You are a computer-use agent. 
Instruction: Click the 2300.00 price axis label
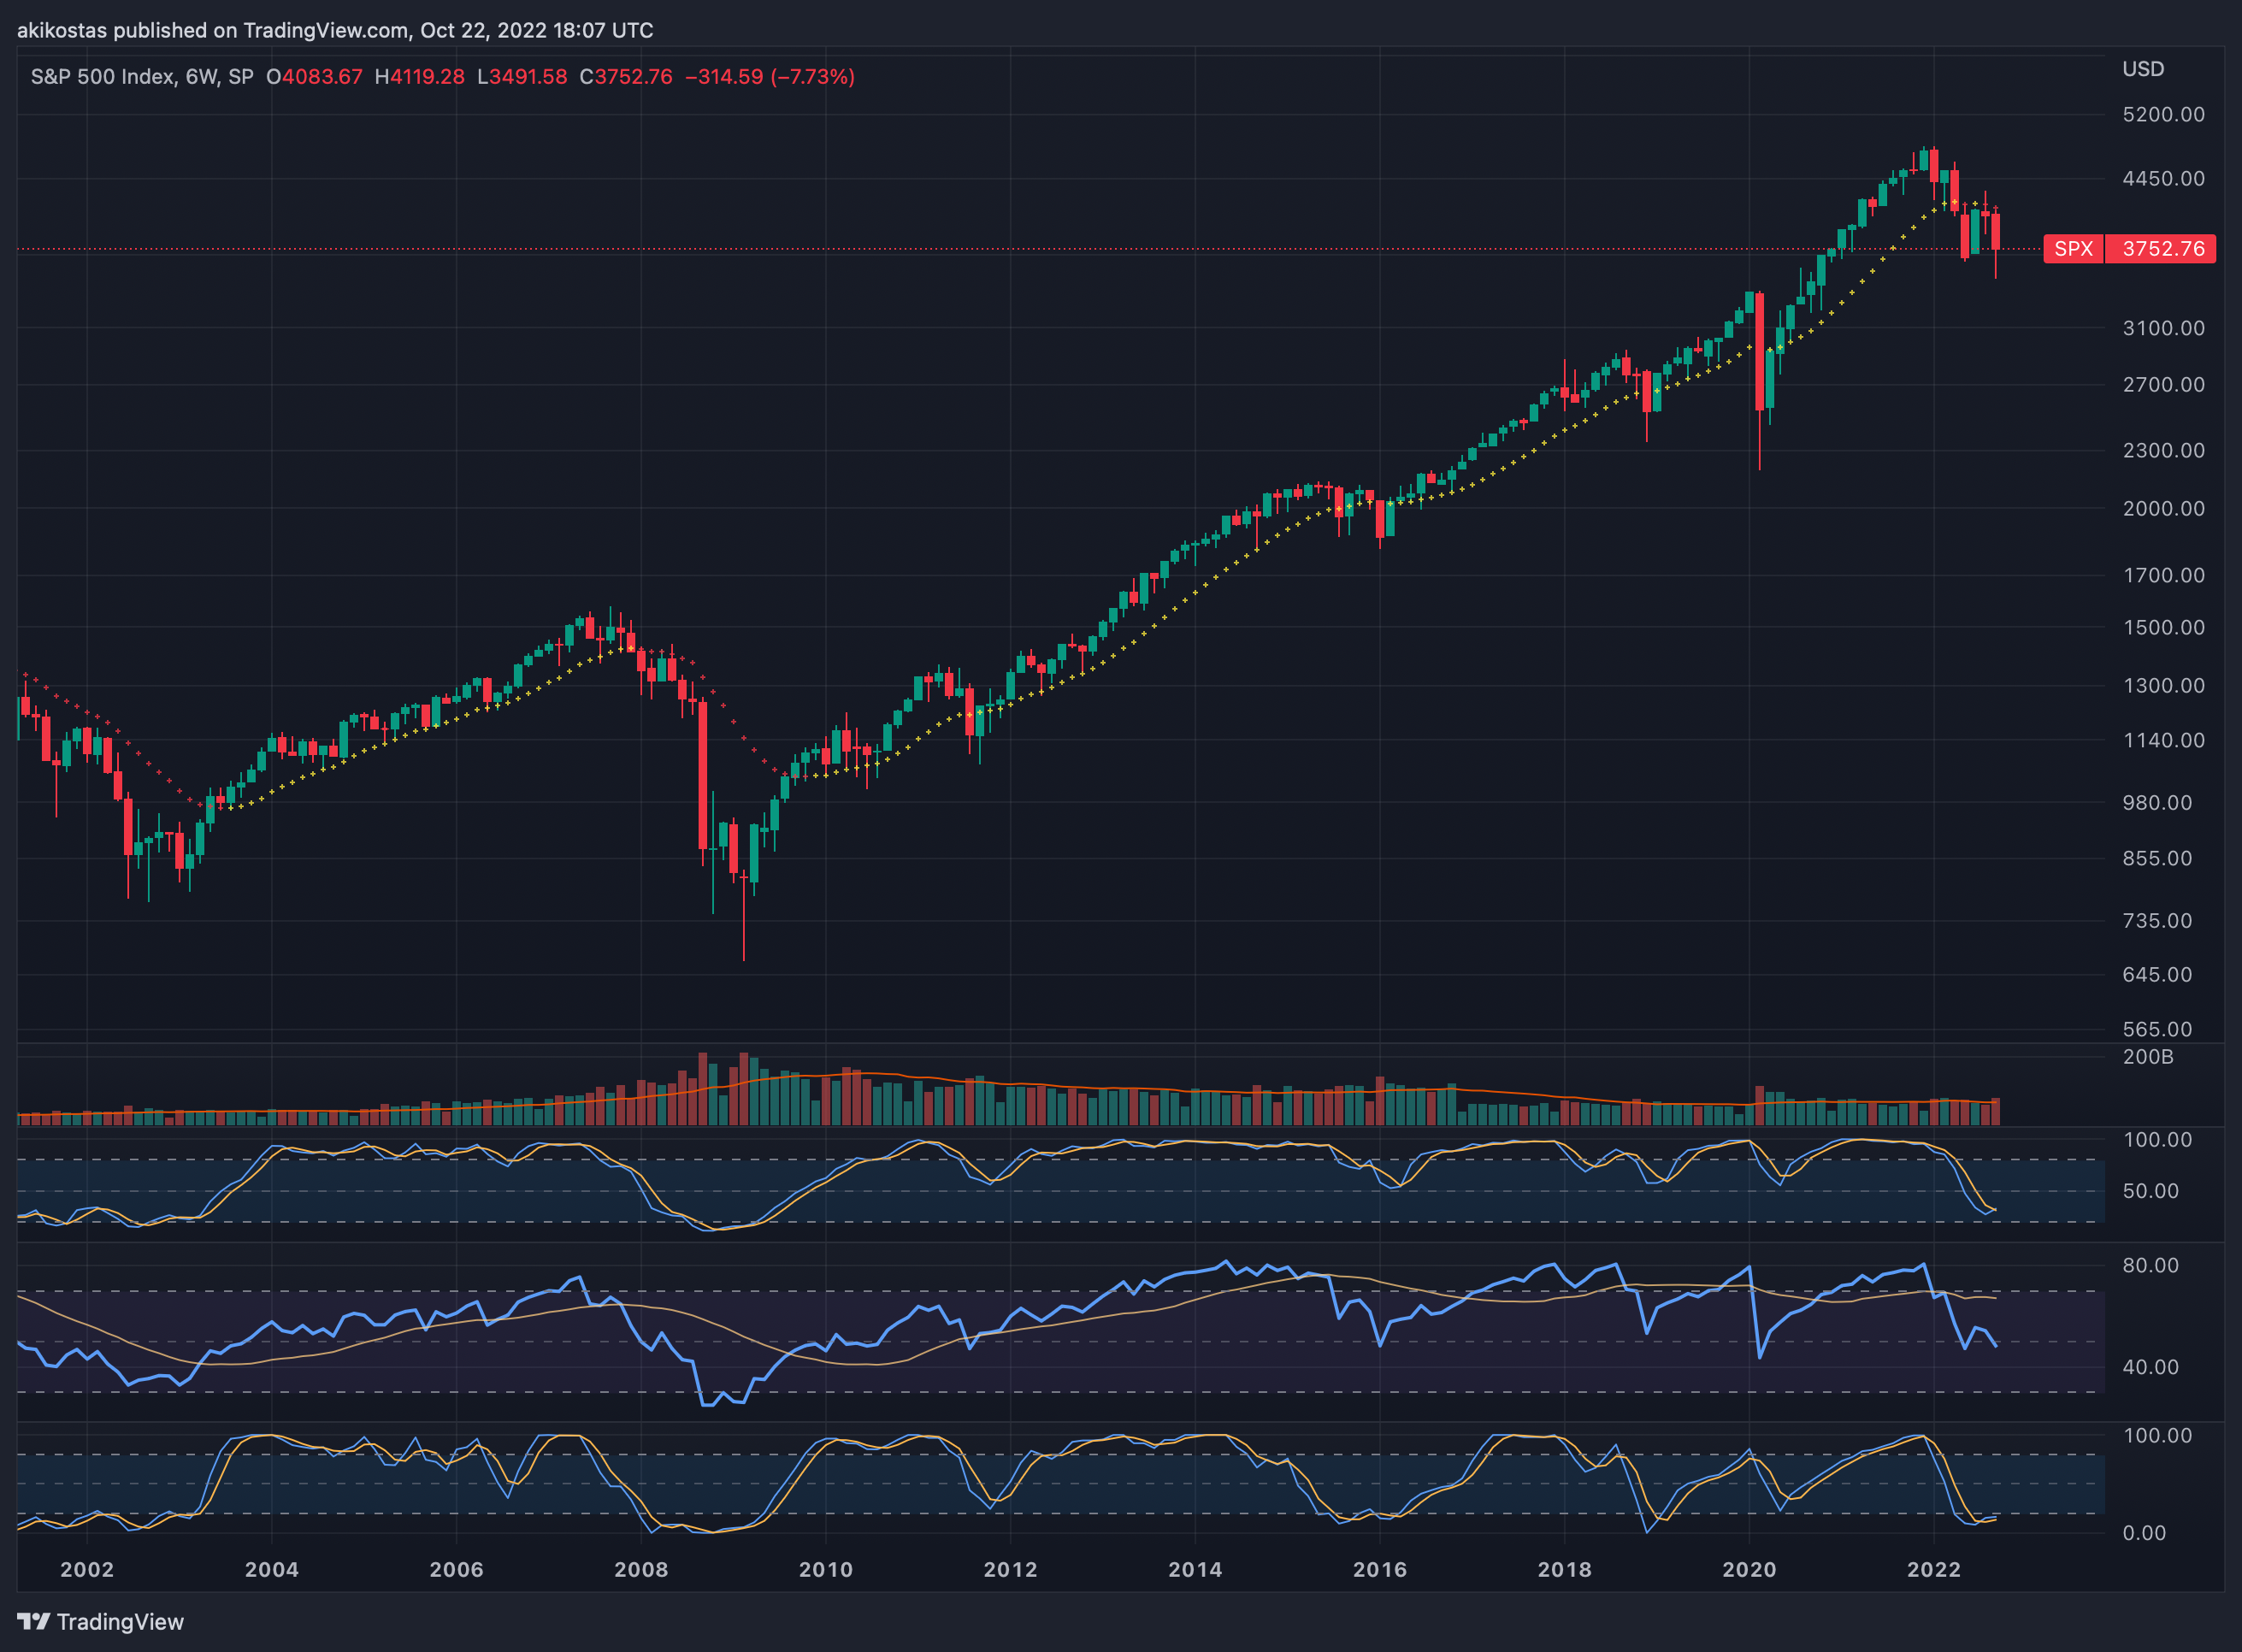pyautogui.click(x=2163, y=451)
